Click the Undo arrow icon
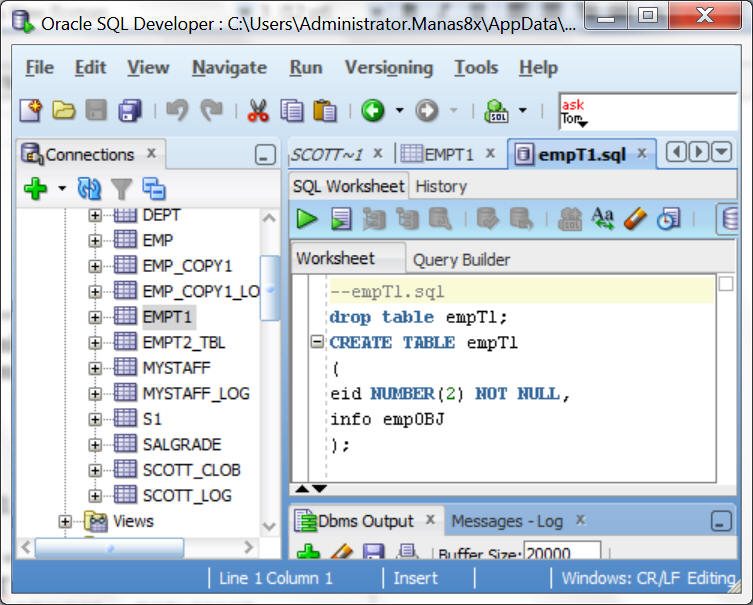The image size is (753, 605). tap(177, 110)
